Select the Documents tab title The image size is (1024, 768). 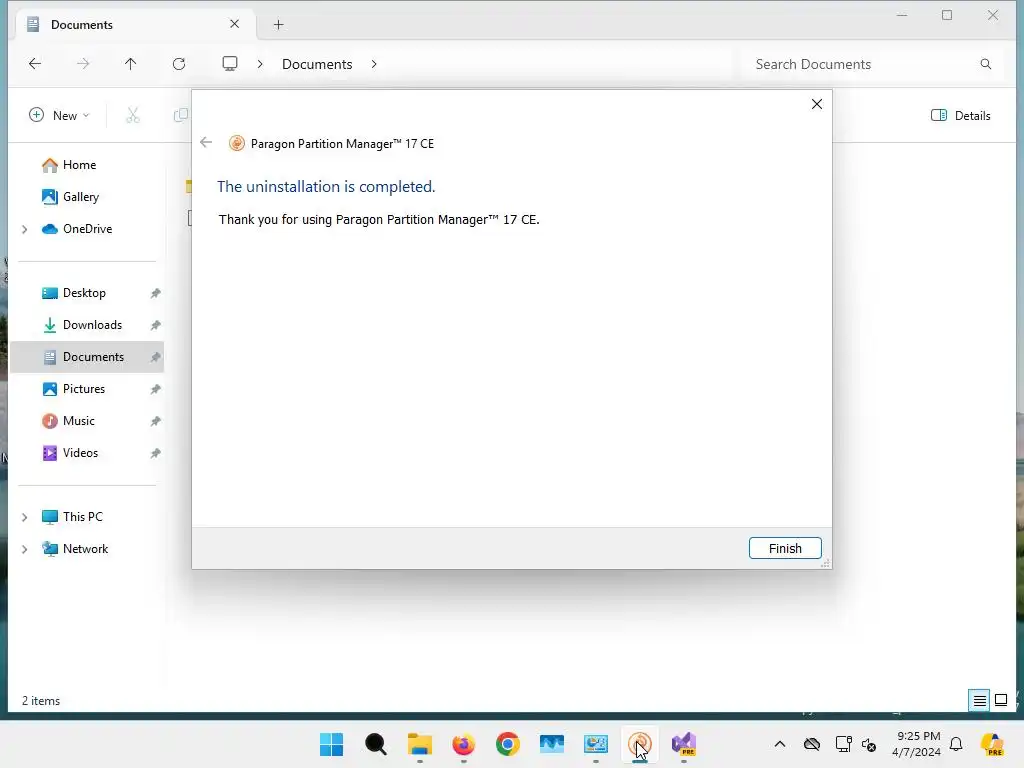tap(82, 25)
